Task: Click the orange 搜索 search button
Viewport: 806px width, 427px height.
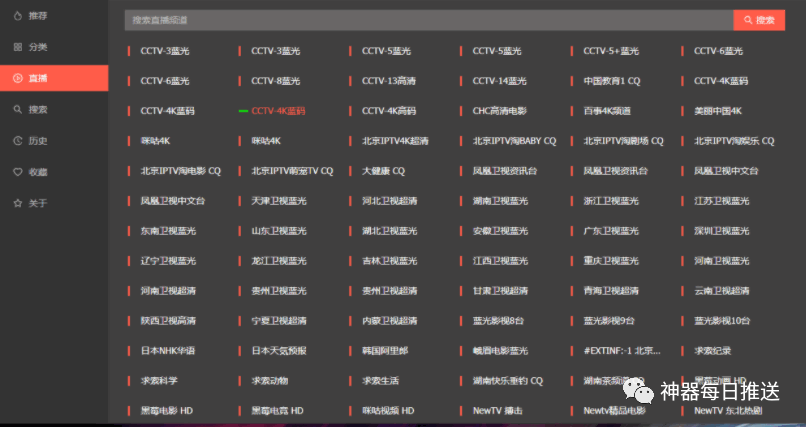Action: click(759, 20)
